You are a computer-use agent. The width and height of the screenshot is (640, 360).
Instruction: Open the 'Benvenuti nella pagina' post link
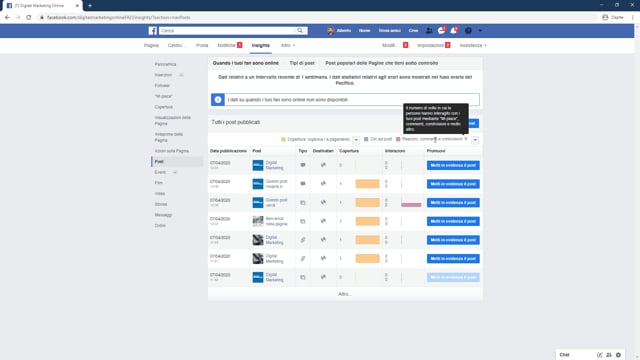(x=276, y=221)
